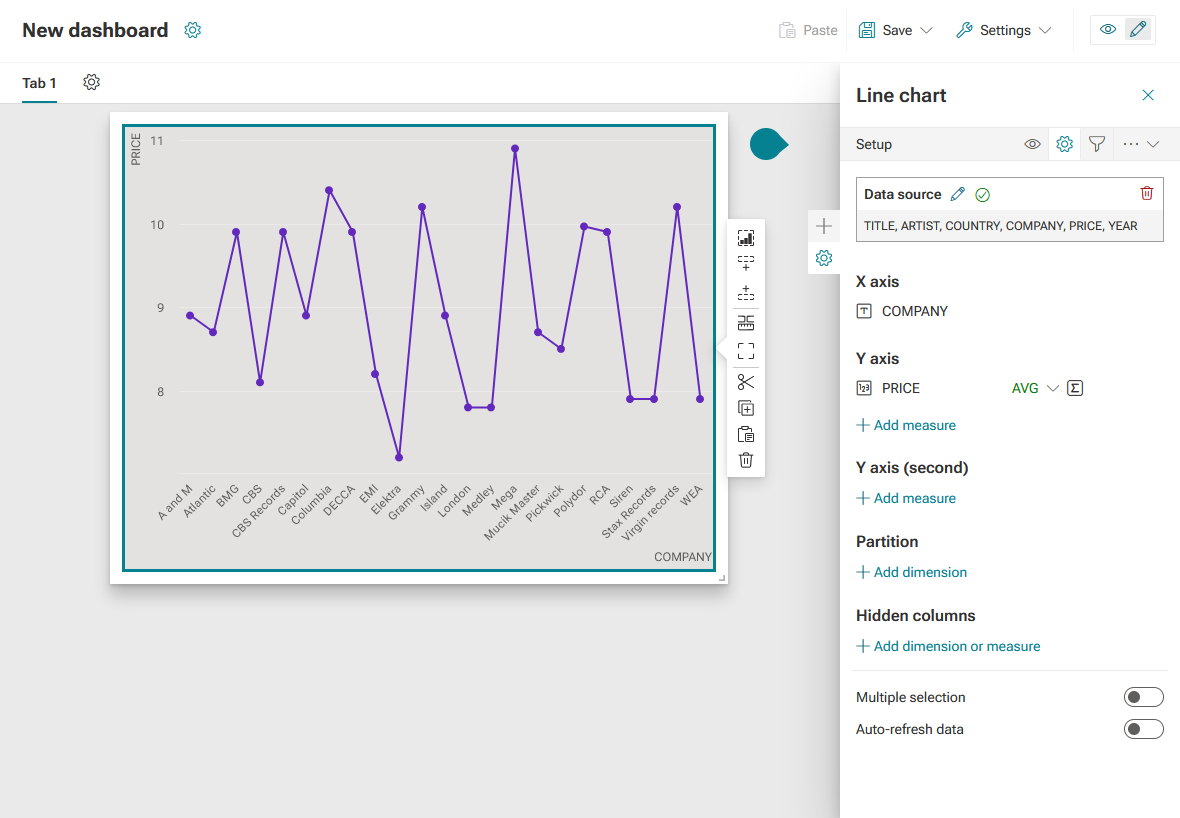Click the green check data source status icon
The width and height of the screenshot is (1180, 818).
coord(982,195)
